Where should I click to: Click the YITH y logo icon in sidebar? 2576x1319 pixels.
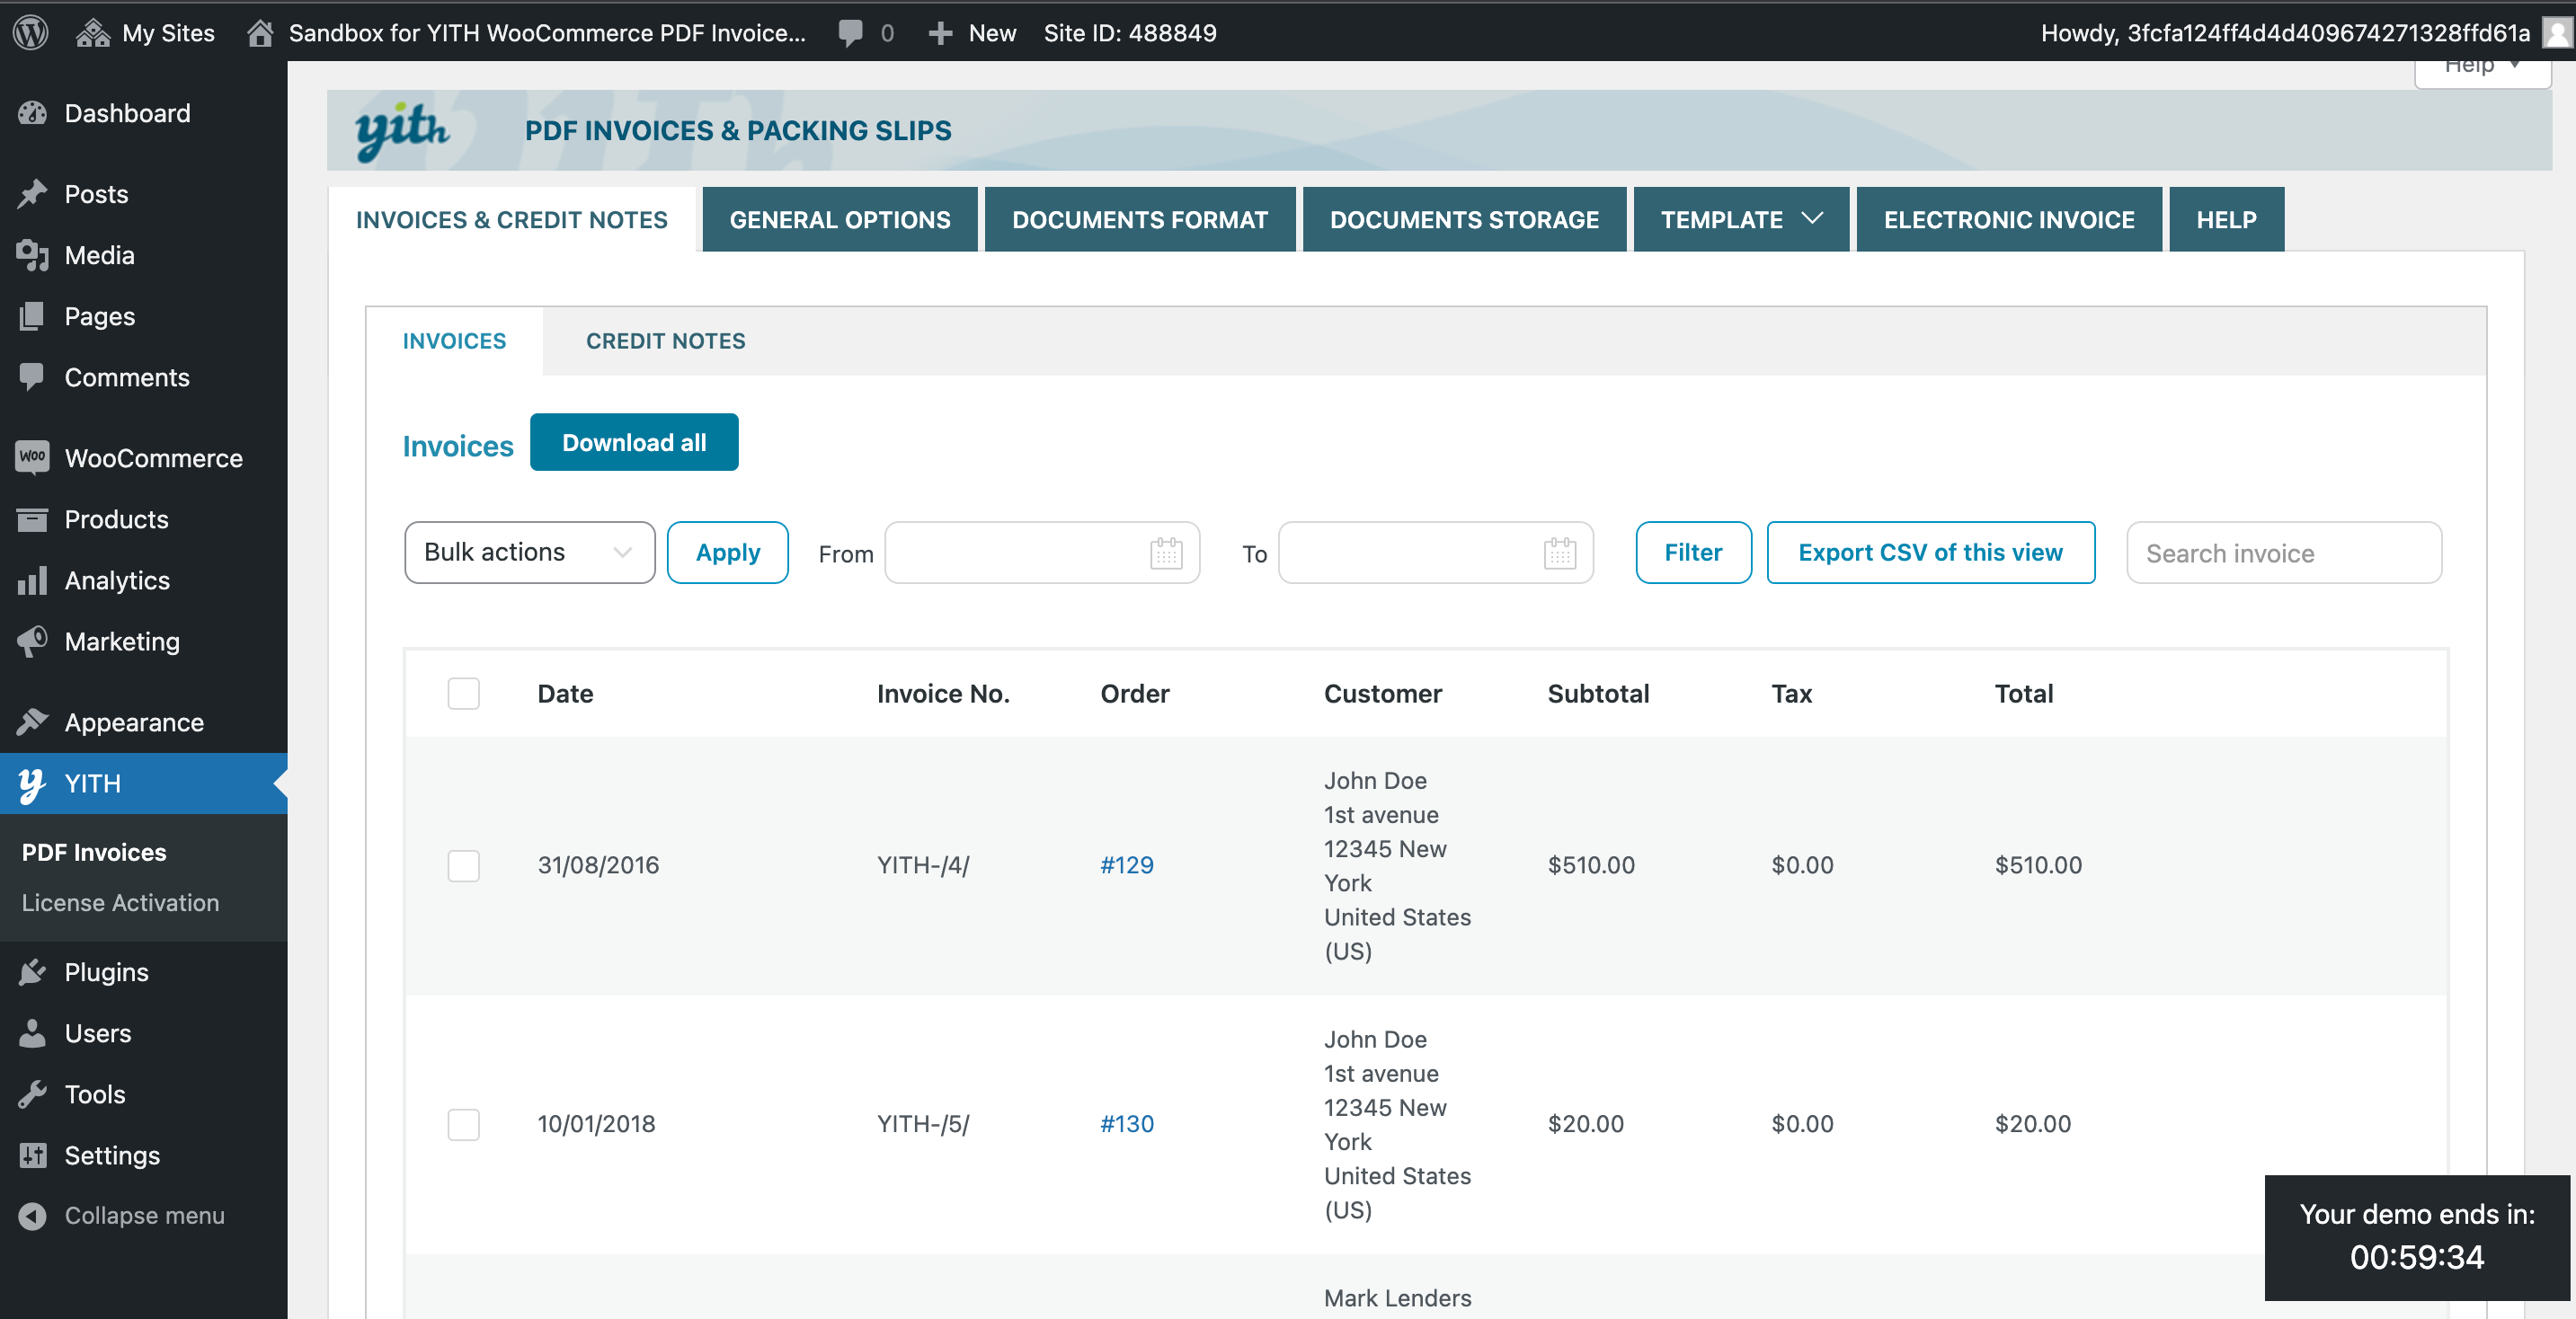[x=32, y=784]
